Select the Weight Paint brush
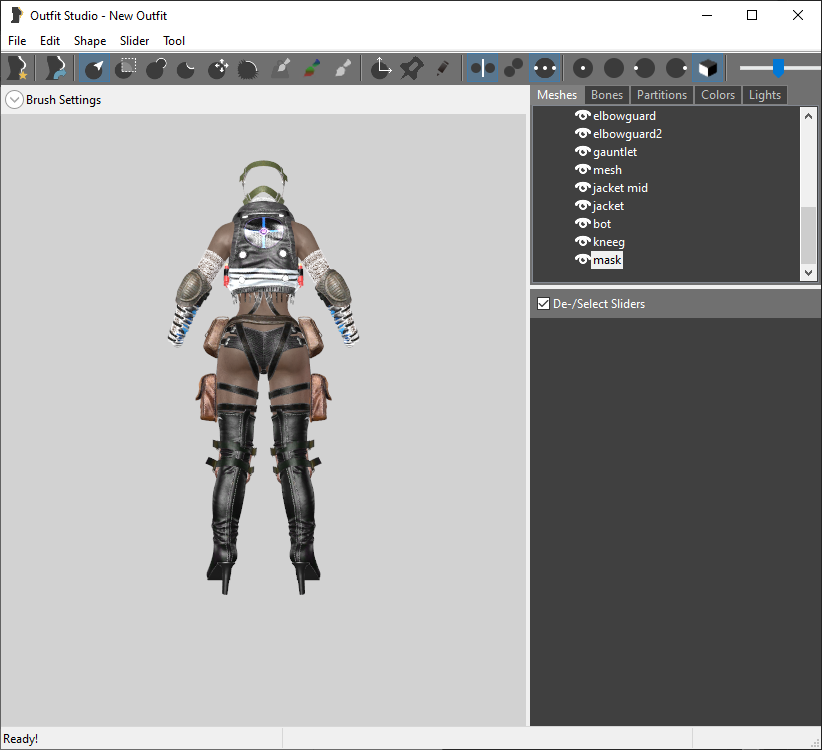Image resolution: width=822 pixels, height=750 pixels. coord(282,68)
